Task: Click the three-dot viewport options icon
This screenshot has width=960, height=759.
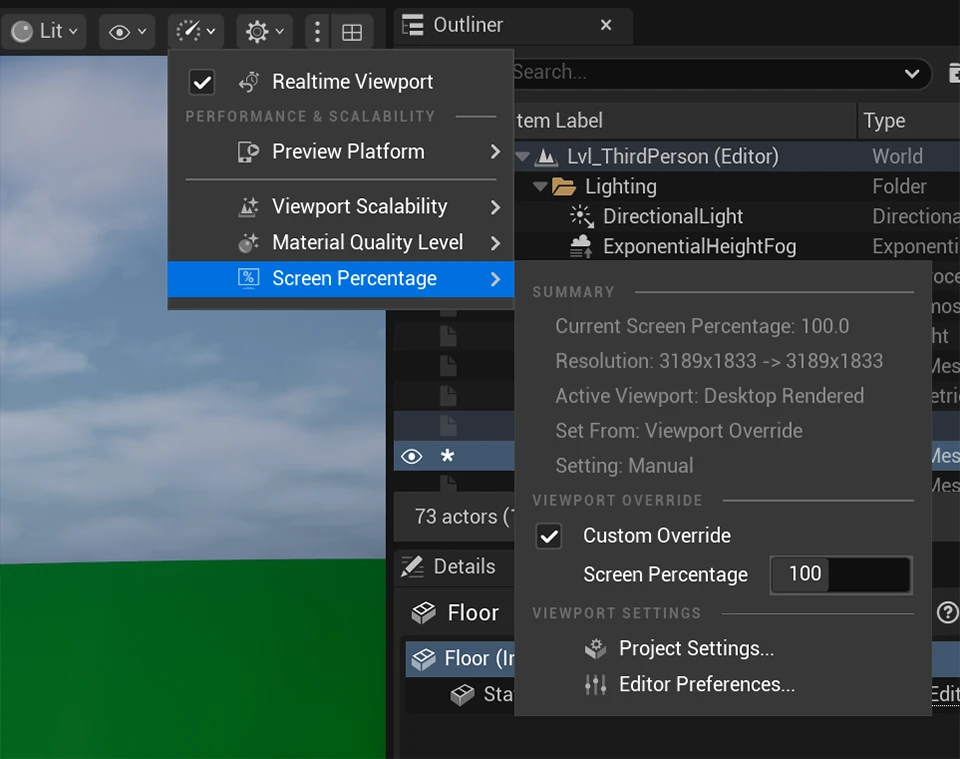Action: [x=317, y=31]
